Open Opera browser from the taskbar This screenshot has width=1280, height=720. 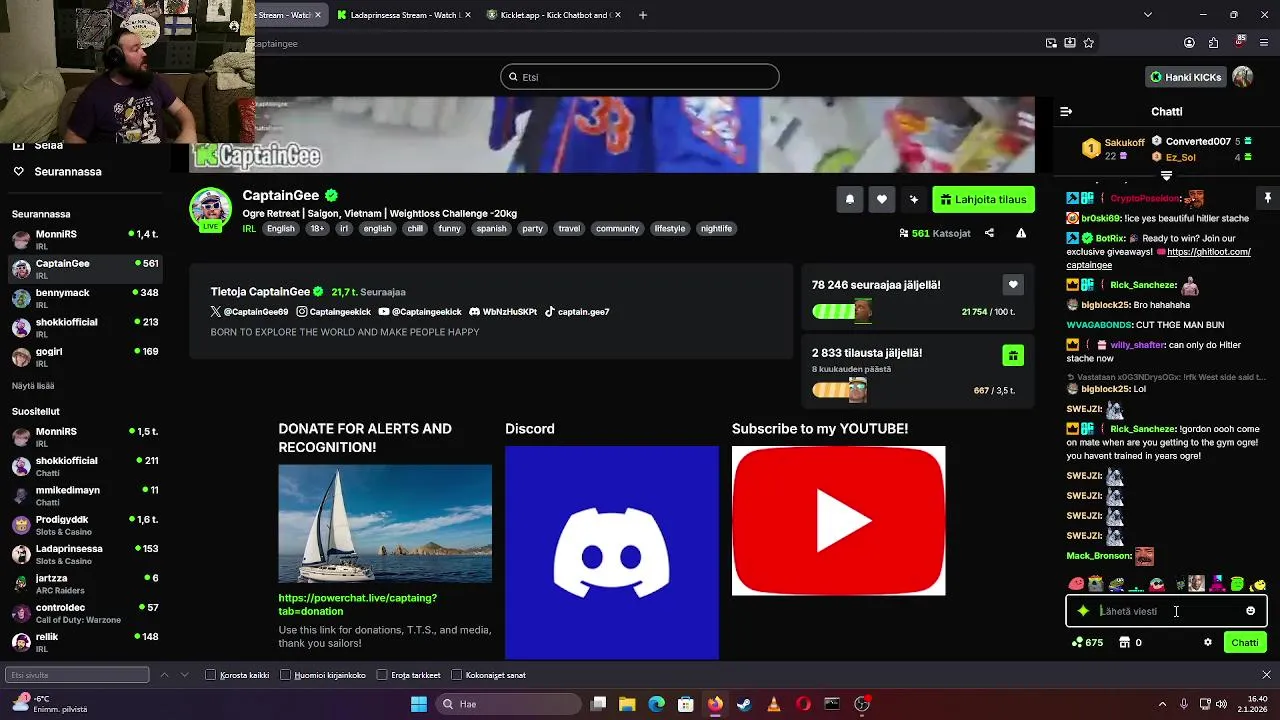coord(803,704)
